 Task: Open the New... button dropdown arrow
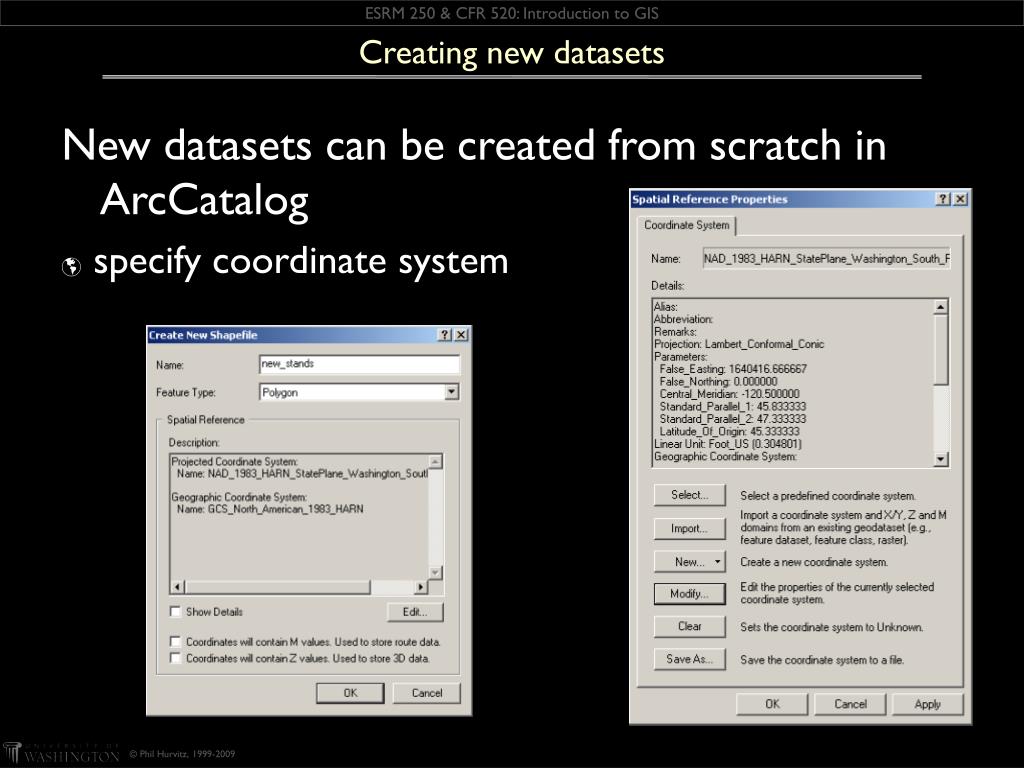pos(717,561)
